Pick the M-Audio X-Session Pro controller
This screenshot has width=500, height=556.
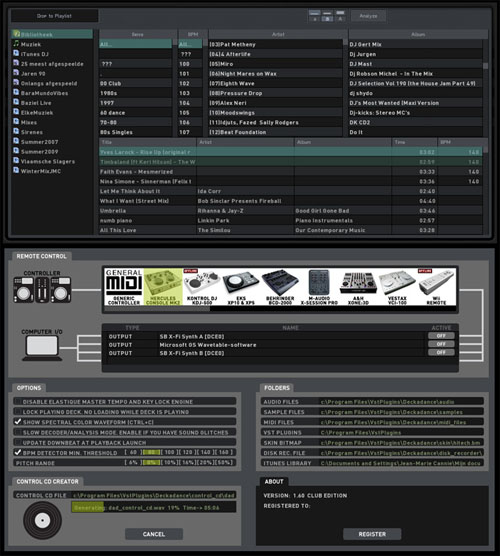tap(319, 287)
